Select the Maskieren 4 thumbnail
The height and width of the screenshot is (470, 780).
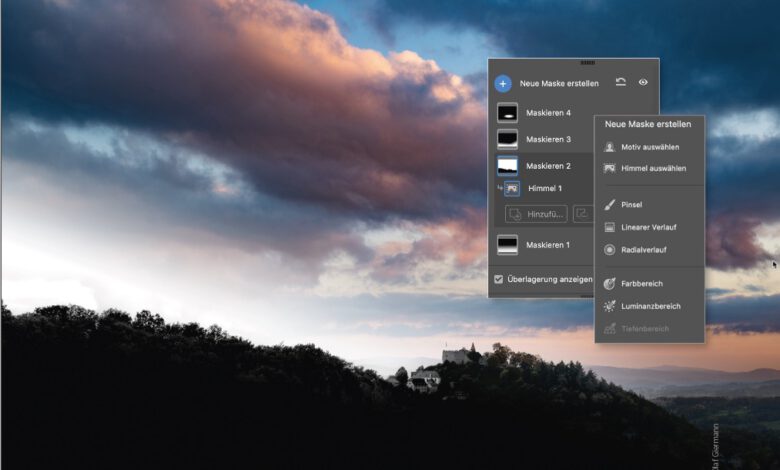point(507,113)
